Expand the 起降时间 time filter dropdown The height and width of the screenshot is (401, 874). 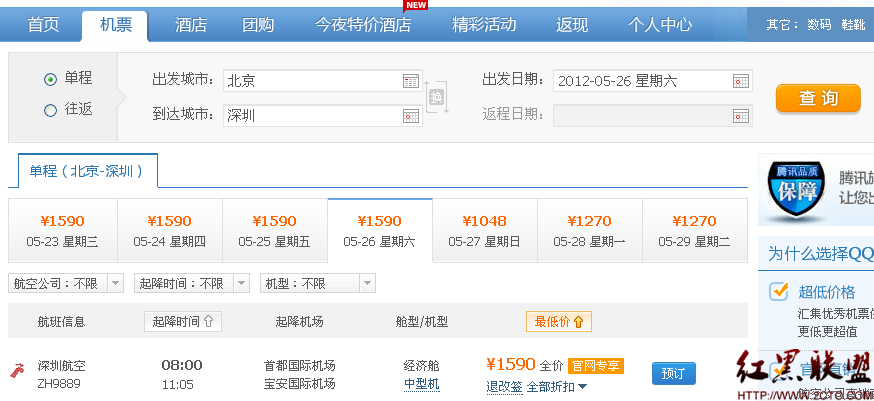[x=240, y=284]
